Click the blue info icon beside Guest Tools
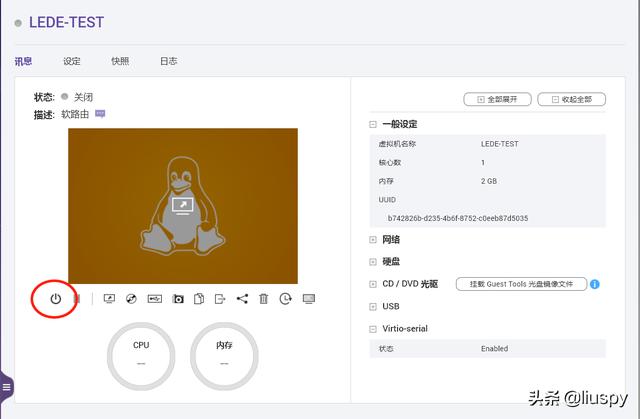This screenshot has height=419, width=640. 595,284
